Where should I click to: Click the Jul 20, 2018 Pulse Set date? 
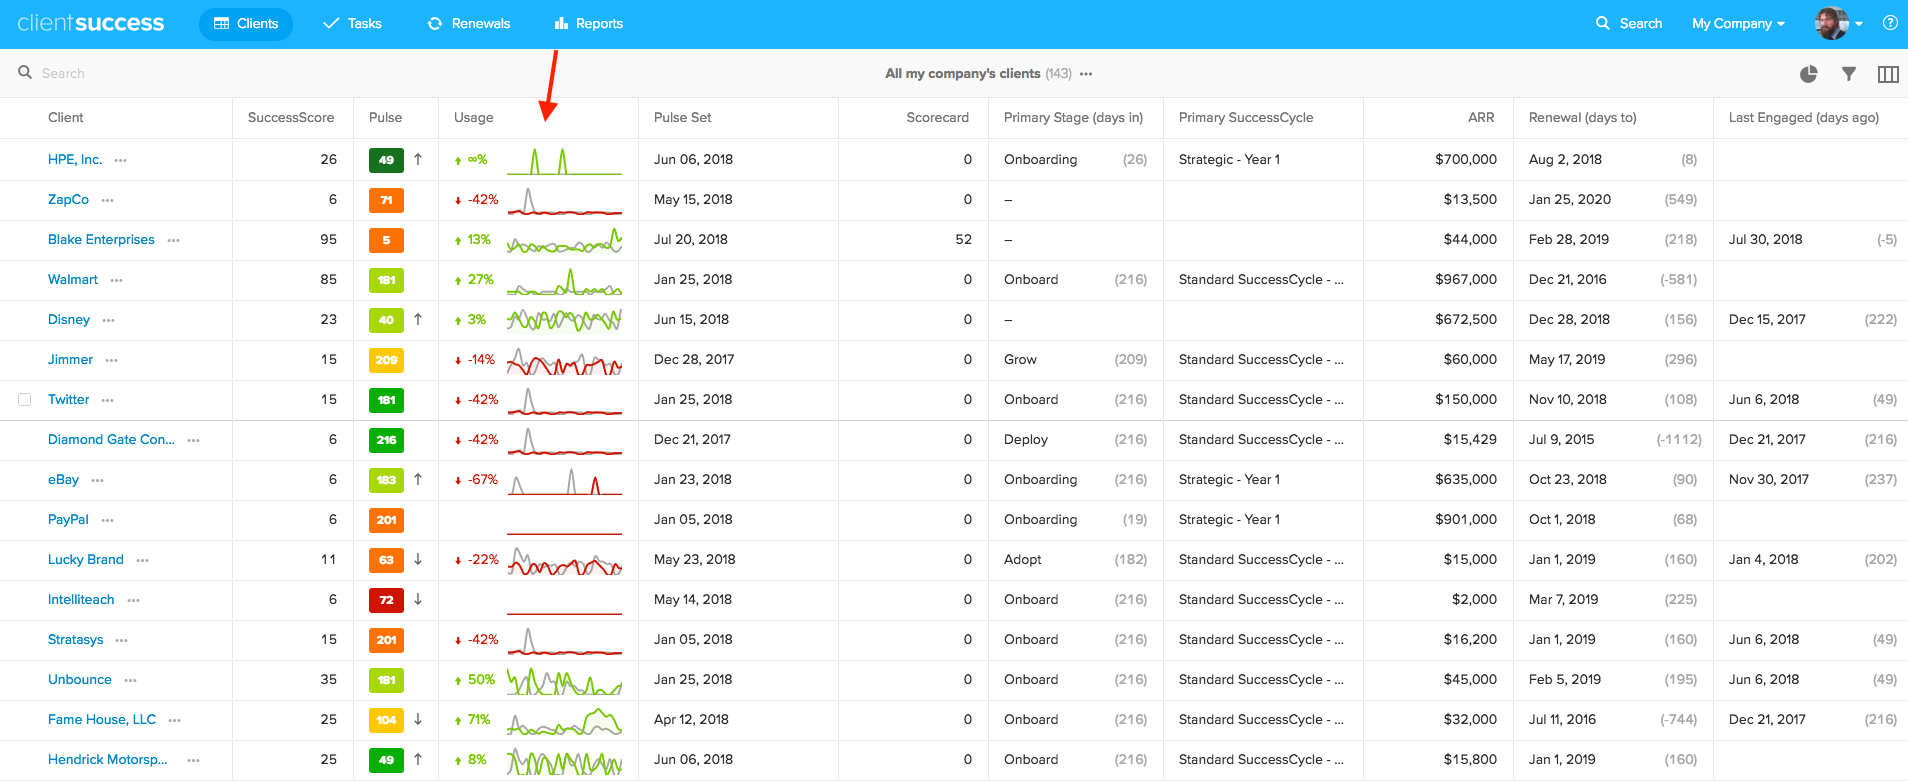(691, 240)
